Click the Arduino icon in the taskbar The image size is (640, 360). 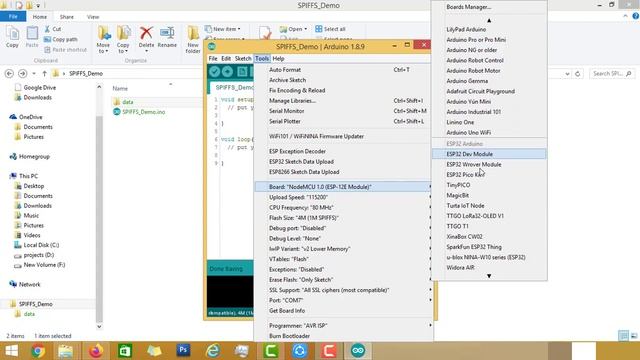358,351
